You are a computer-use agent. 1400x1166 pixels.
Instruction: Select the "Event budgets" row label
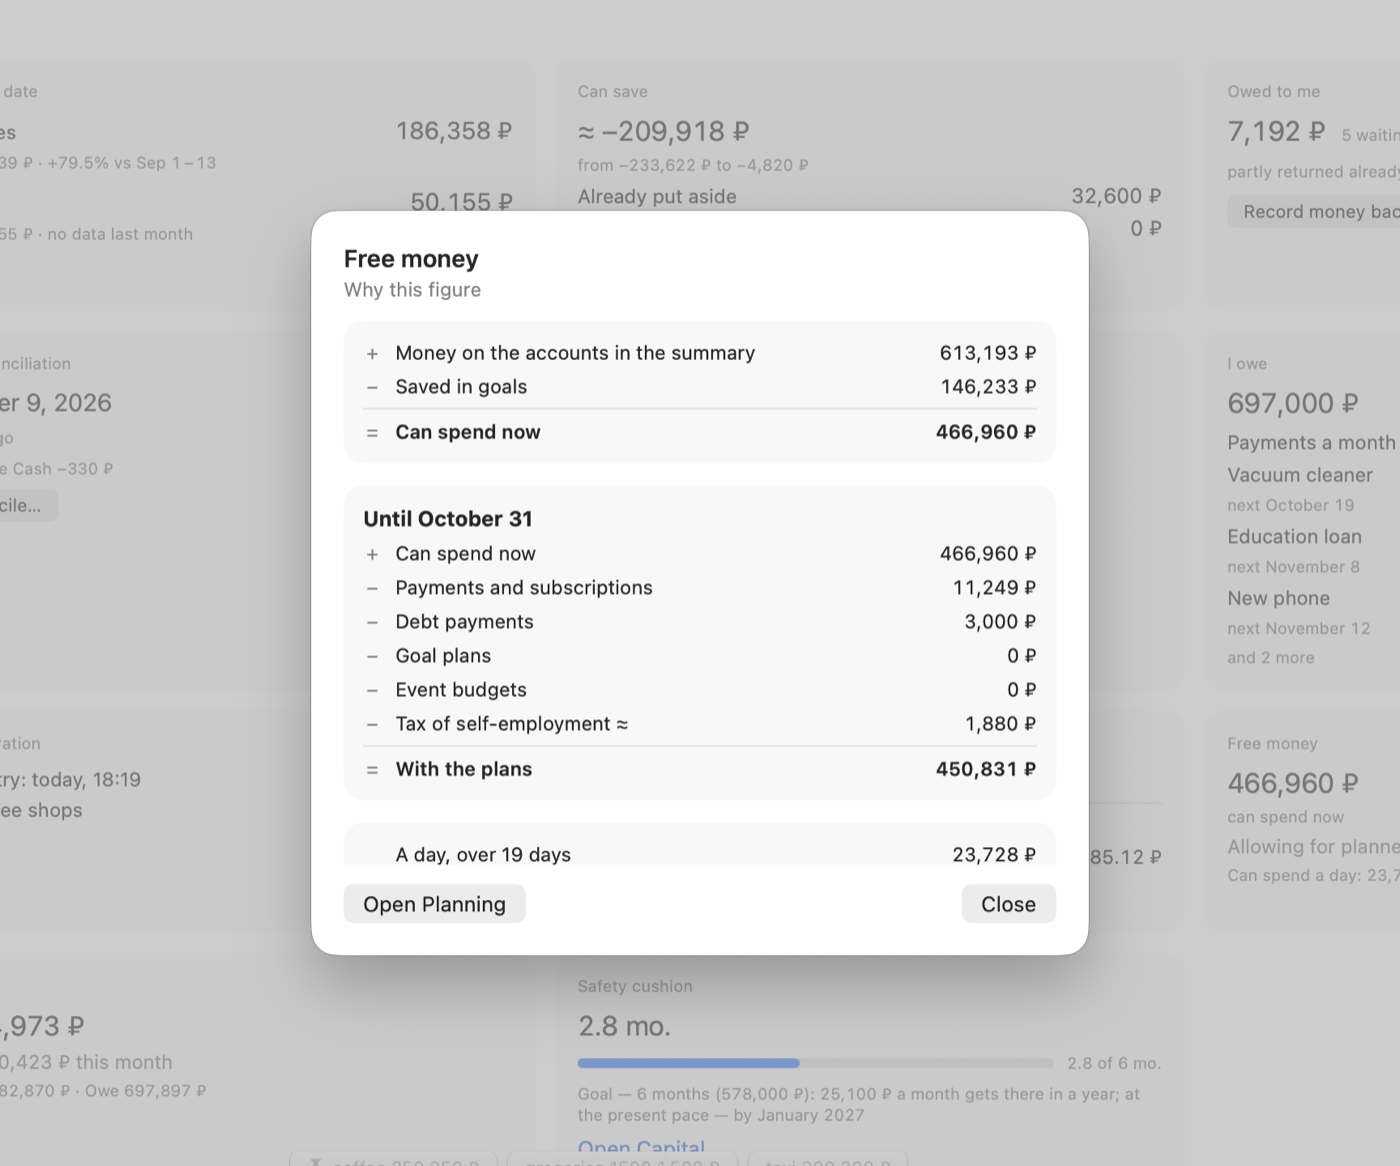coord(461,690)
